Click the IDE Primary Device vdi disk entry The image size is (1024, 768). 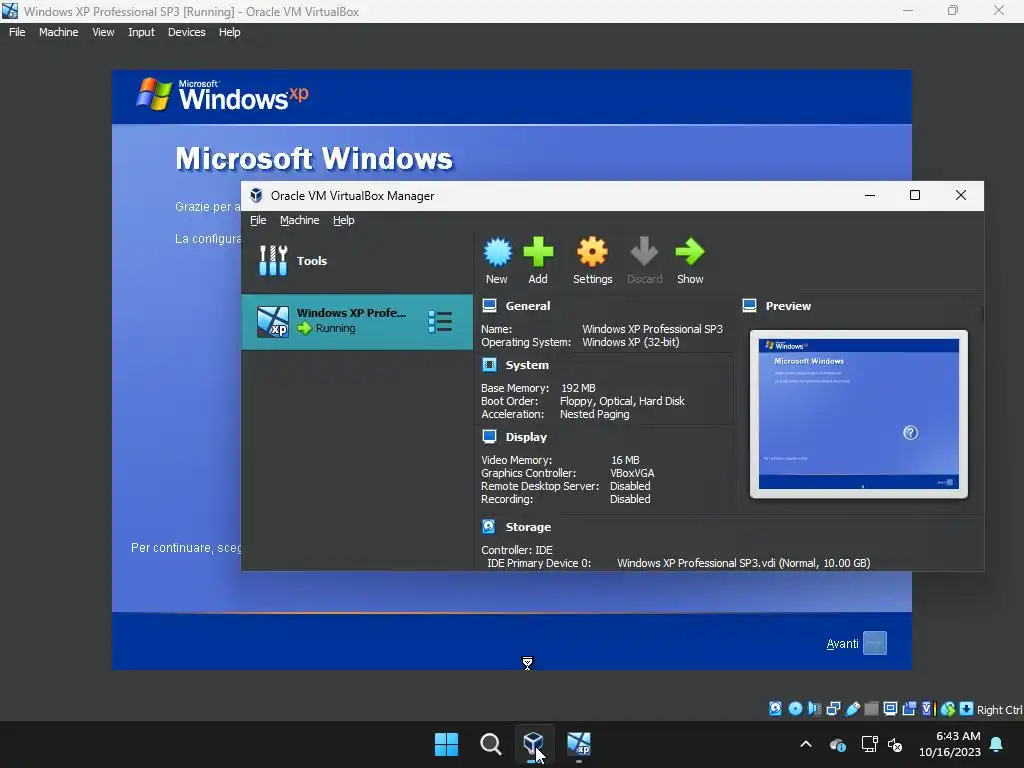[x=744, y=563]
